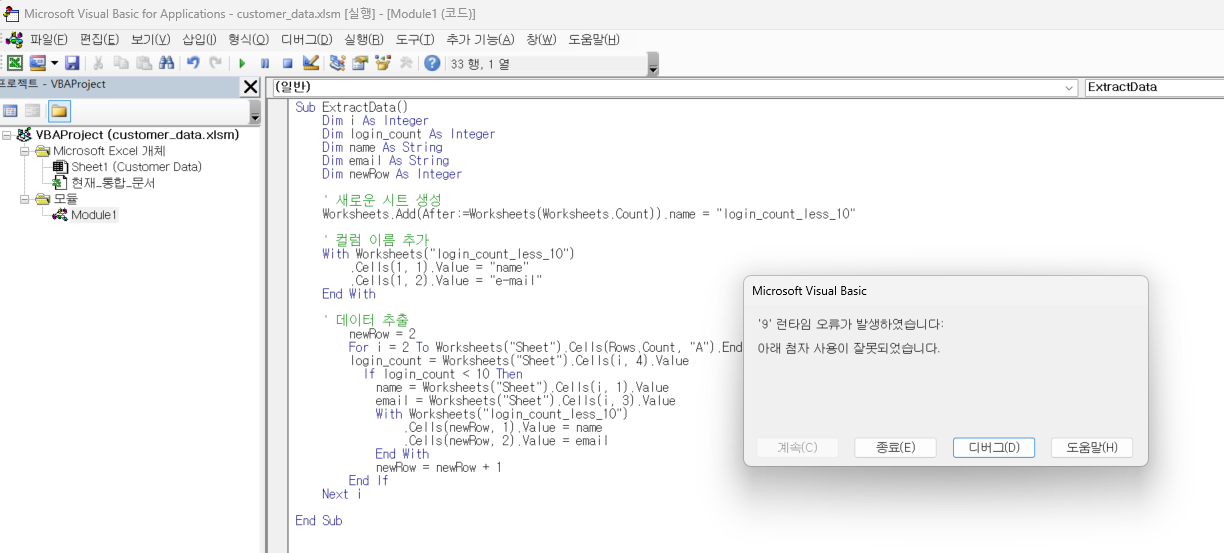Select Sheet1 (Customer Data) in the tree
Screen dimensions: 1224x553
coord(136,167)
